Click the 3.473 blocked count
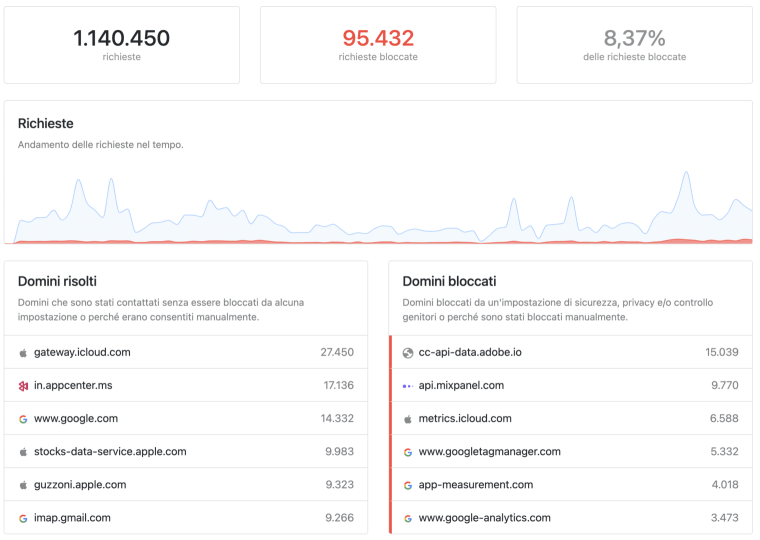The image size is (760, 540). [x=725, y=518]
